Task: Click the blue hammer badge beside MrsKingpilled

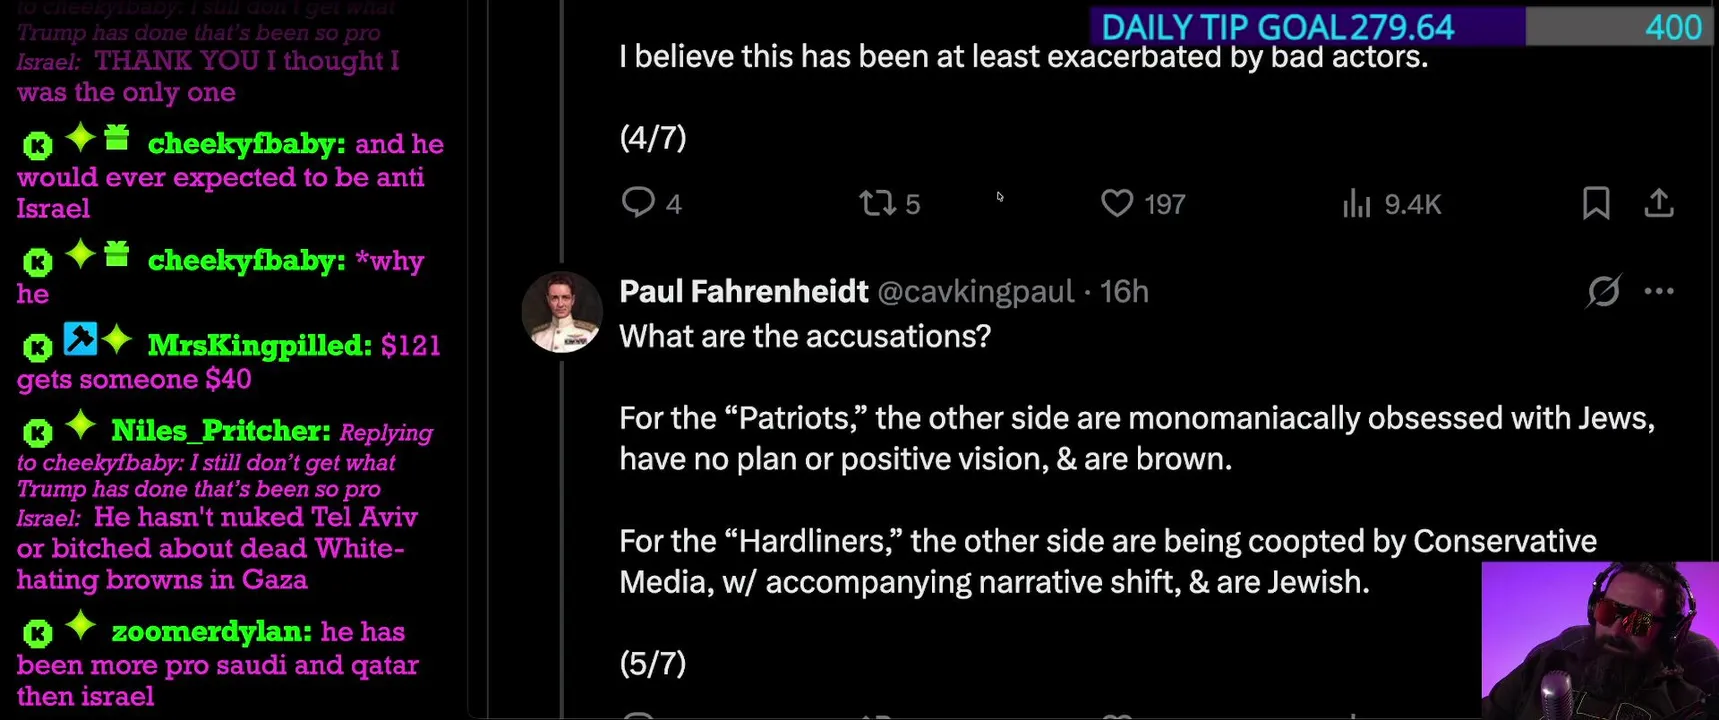Action: pos(79,339)
